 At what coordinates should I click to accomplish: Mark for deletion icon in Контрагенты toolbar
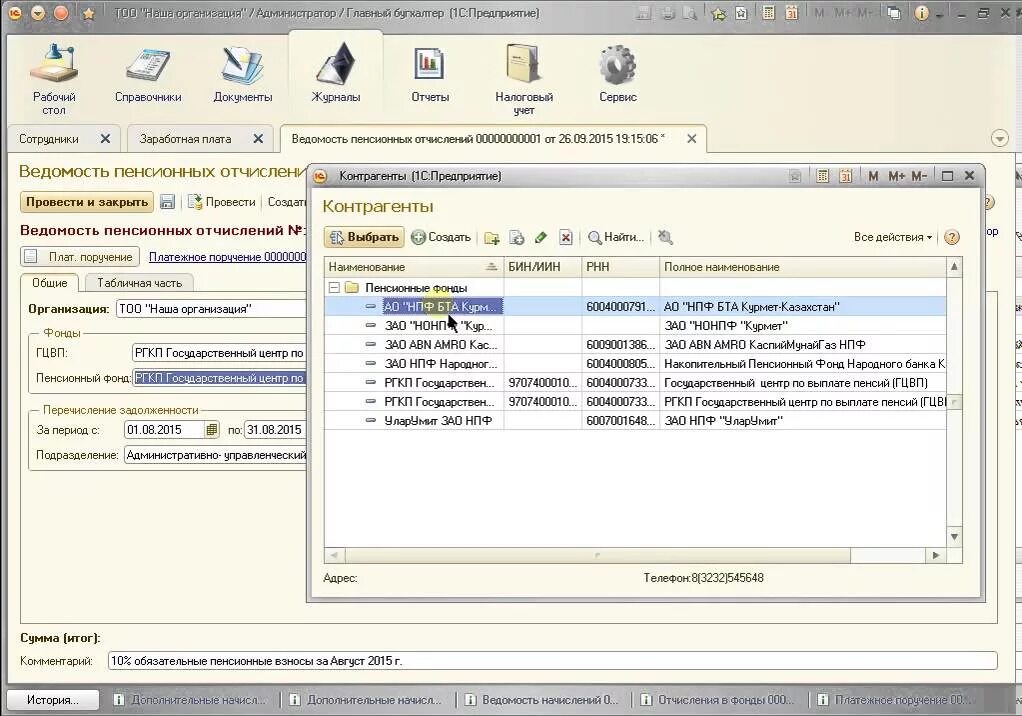566,237
